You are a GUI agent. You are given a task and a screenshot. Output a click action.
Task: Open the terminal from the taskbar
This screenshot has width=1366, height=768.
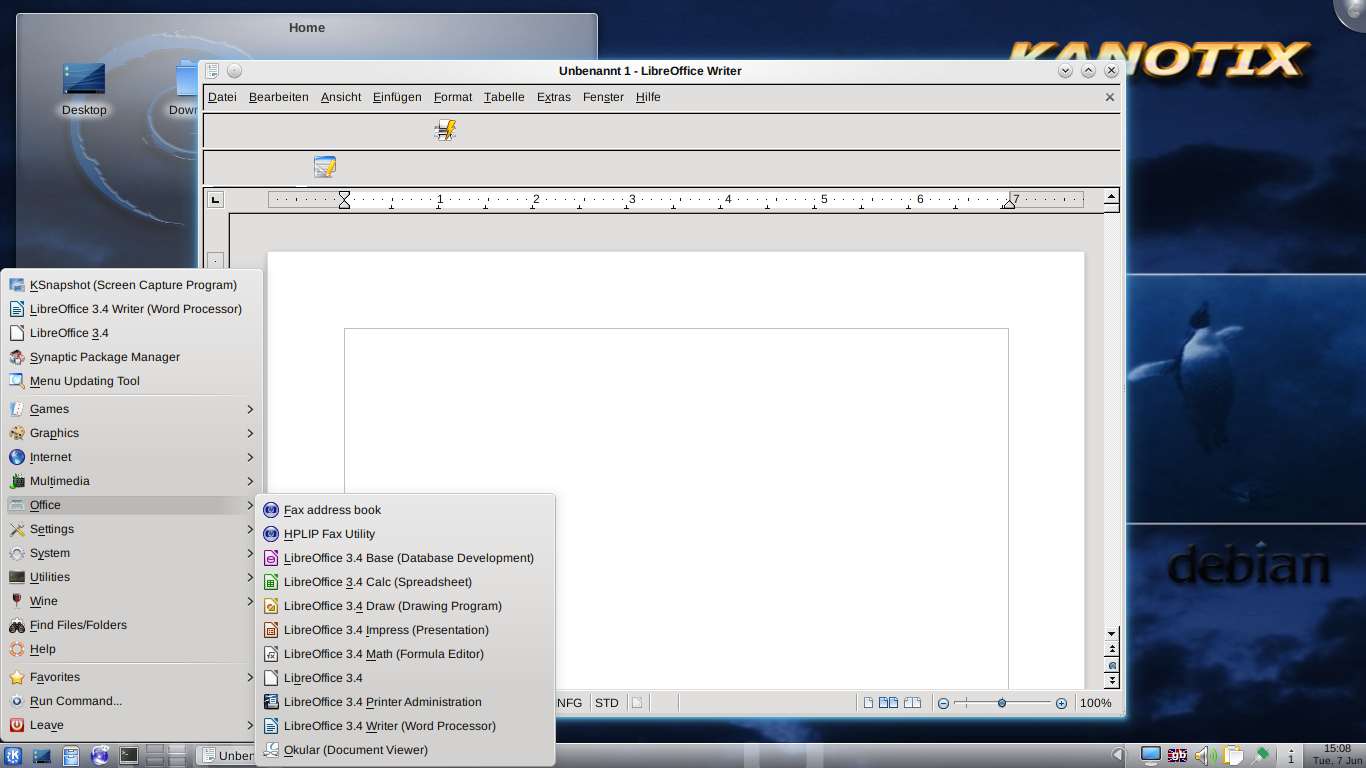click(129, 756)
